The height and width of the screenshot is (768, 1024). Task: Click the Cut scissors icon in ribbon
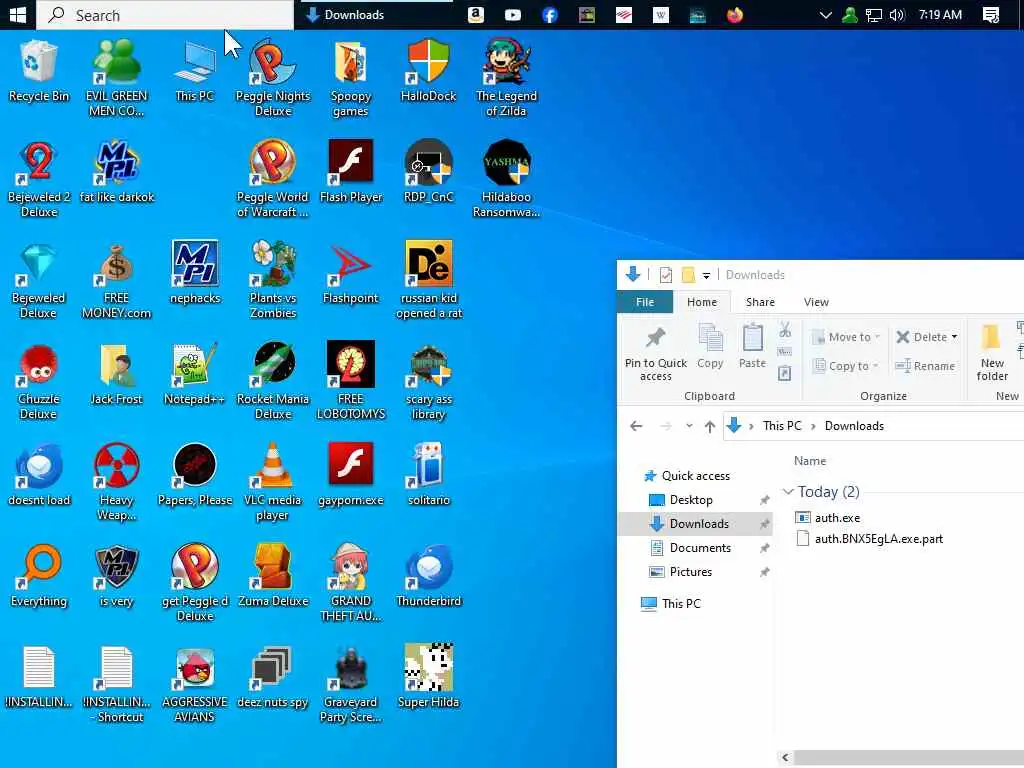pos(785,330)
